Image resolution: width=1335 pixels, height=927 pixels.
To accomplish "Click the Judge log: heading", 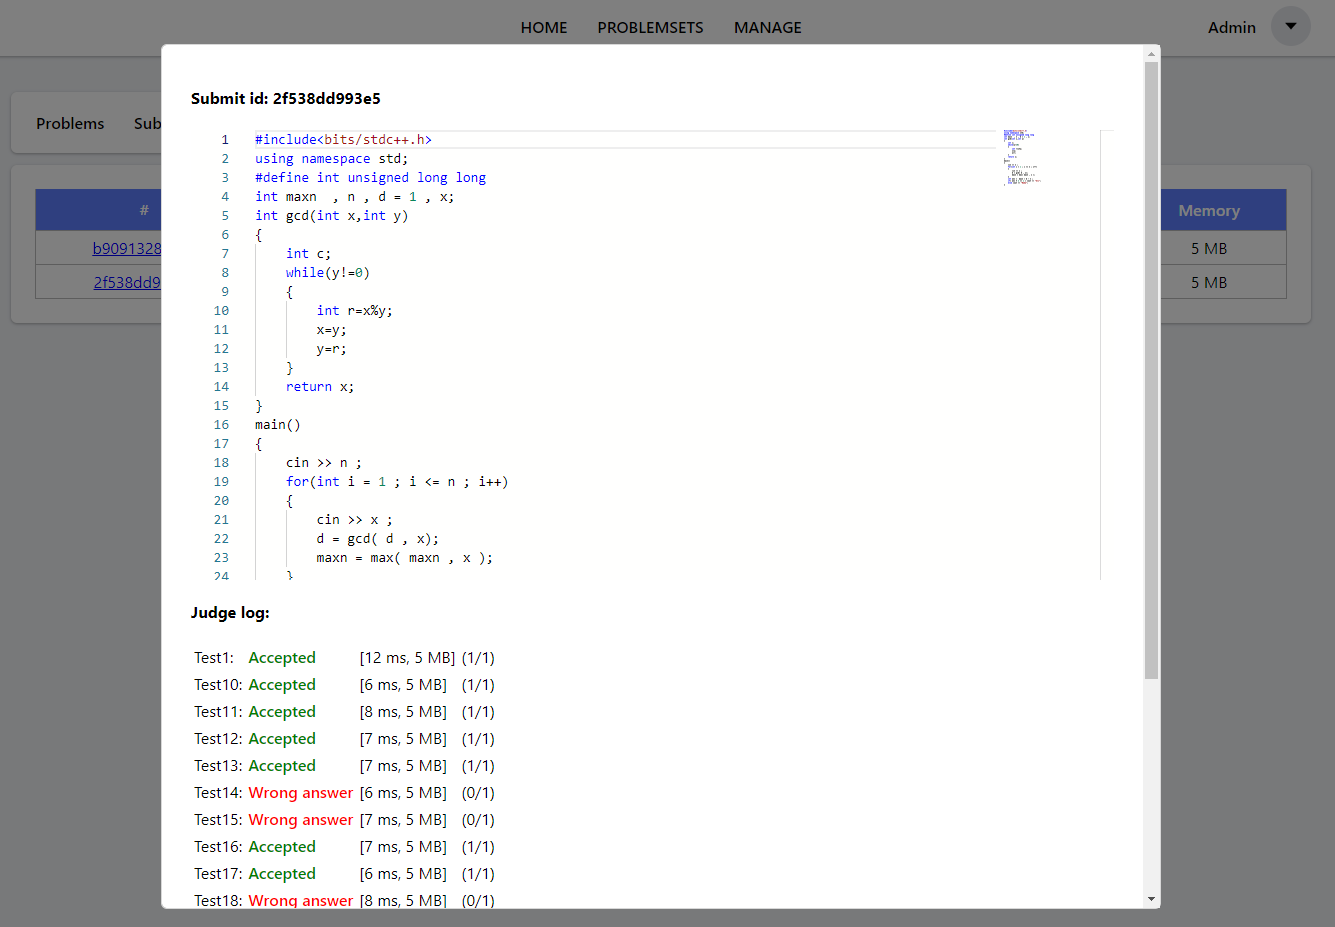I will click(230, 613).
